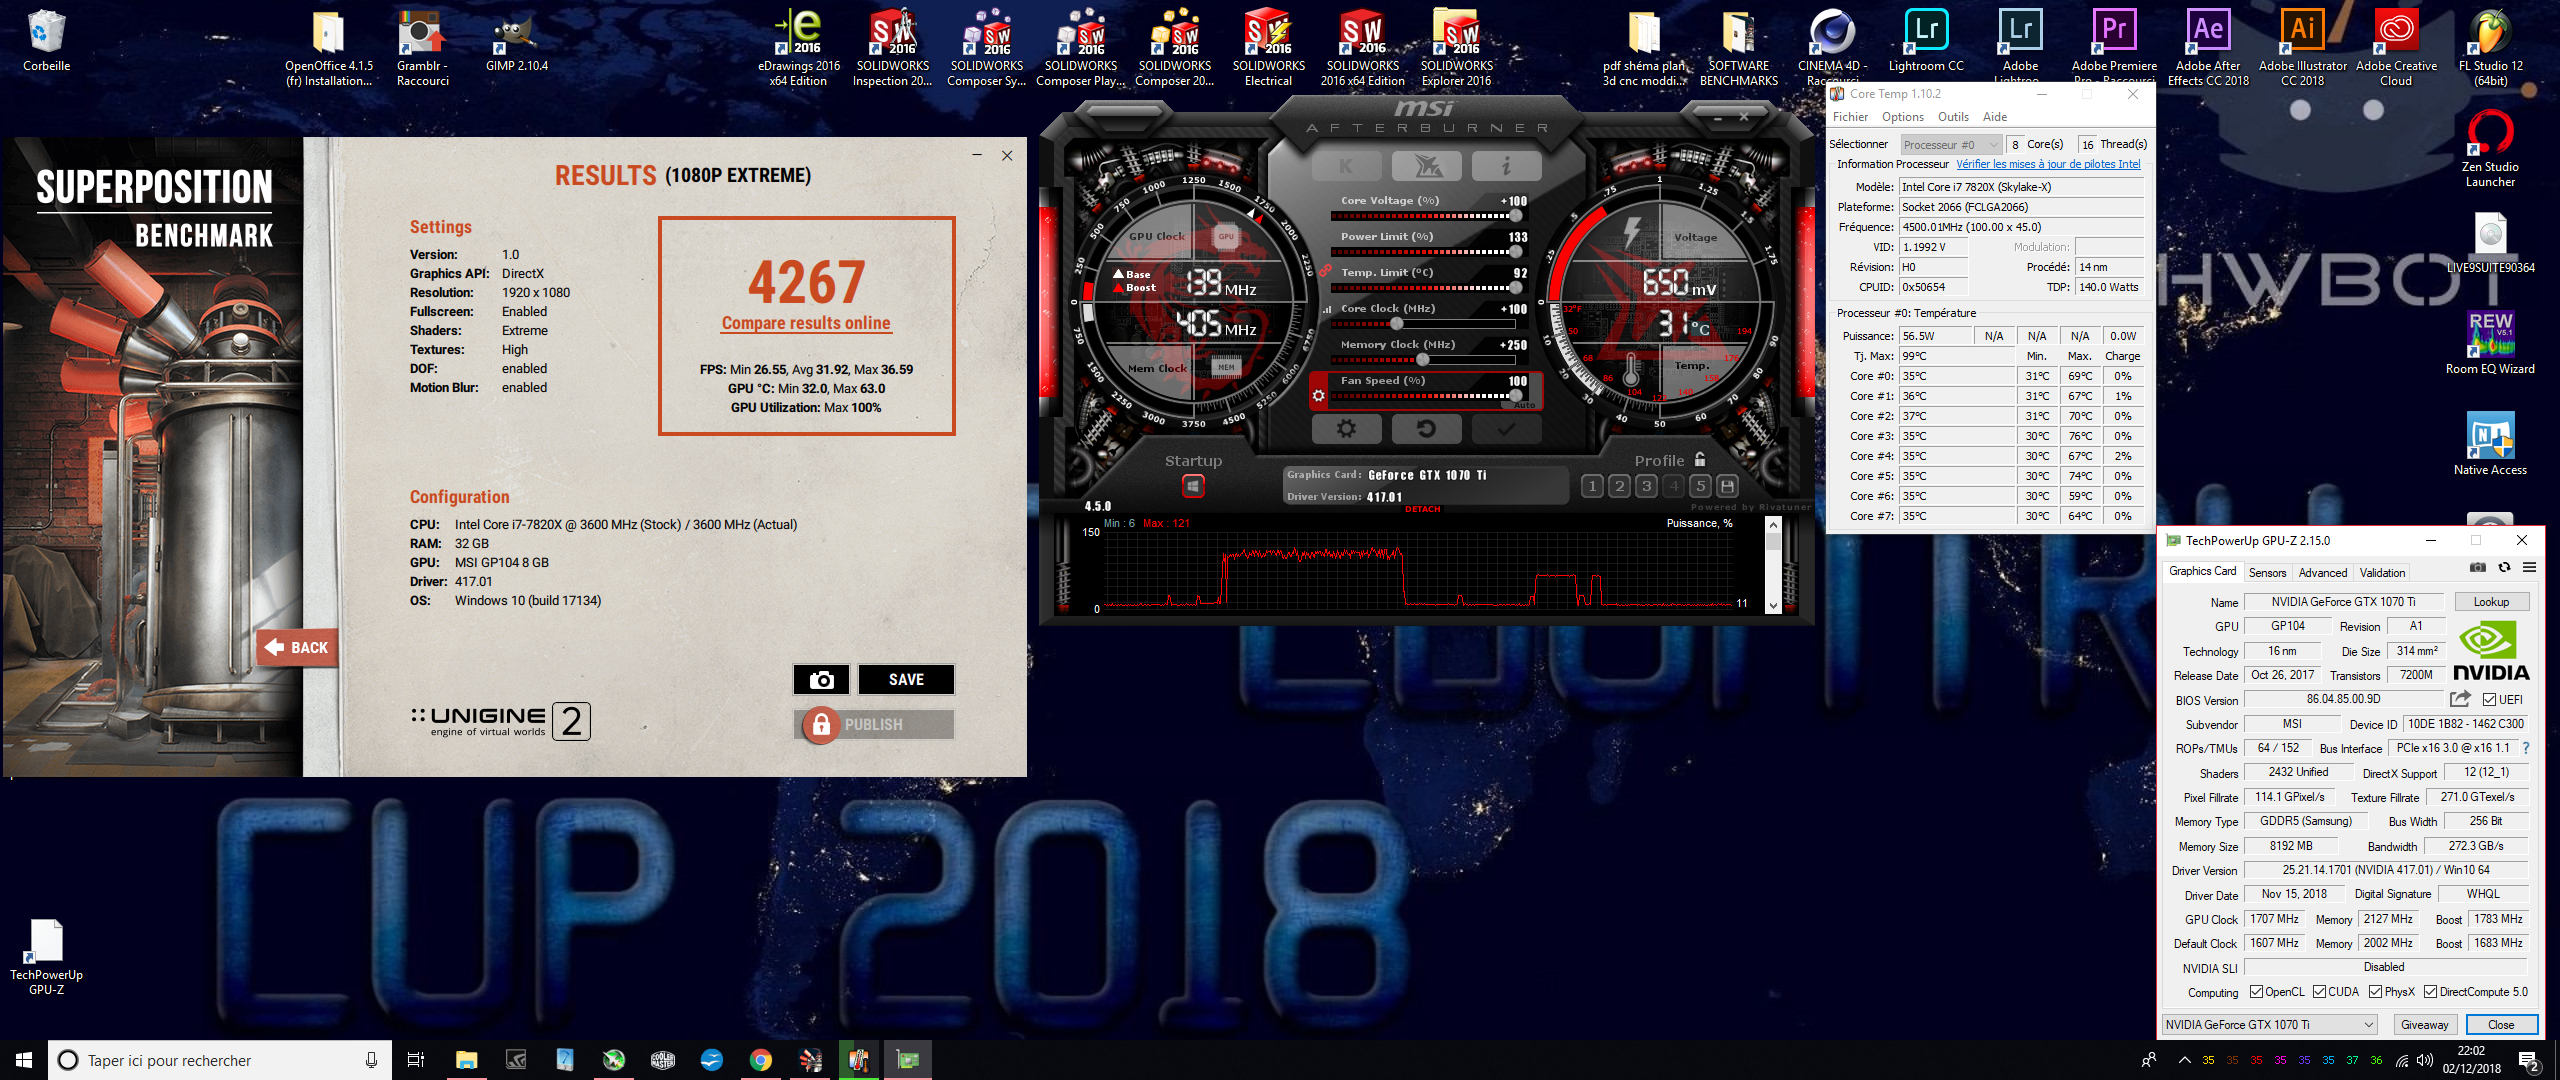Switch to GPU-Z Validation tab
This screenshot has height=1080, width=2560.
(2382, 573)
